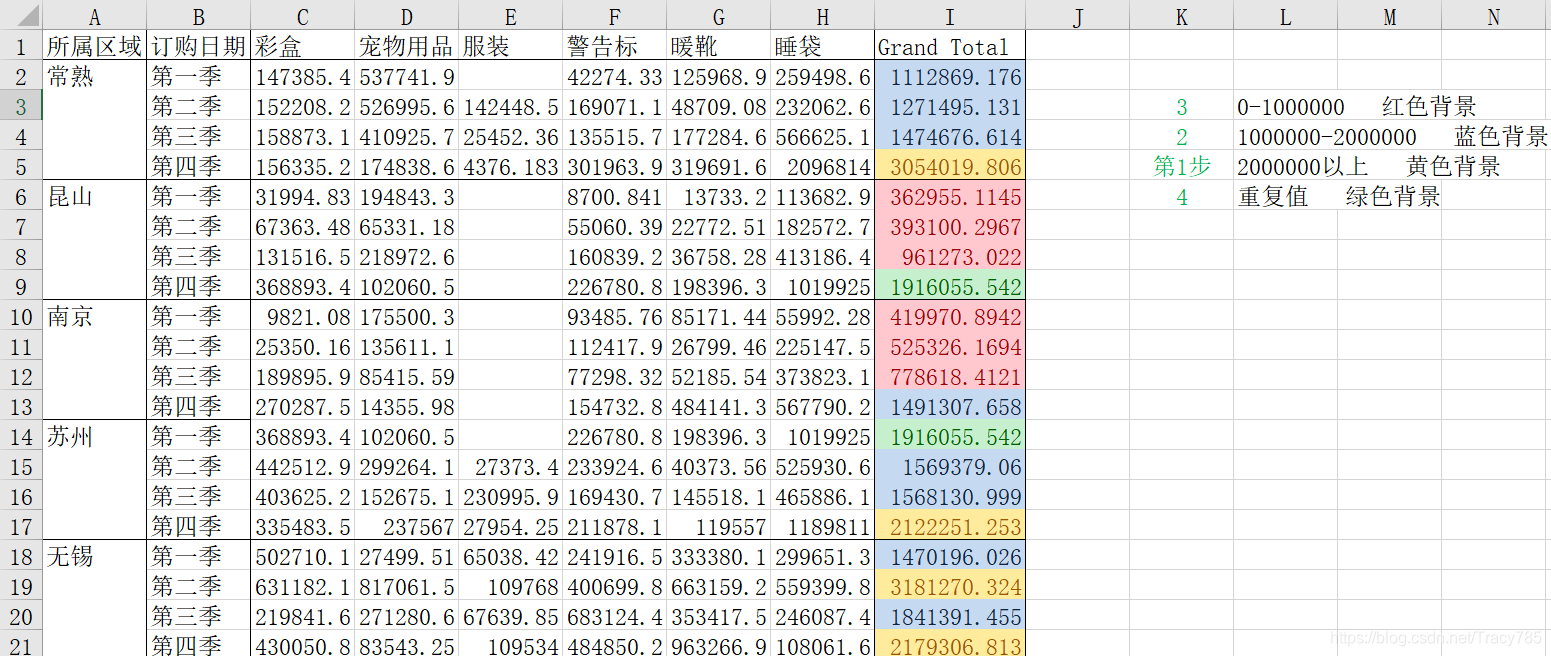Select blue total cell 1470196.026
The width and height of the screenshot is (1551, 656).
tap(950, 557)
